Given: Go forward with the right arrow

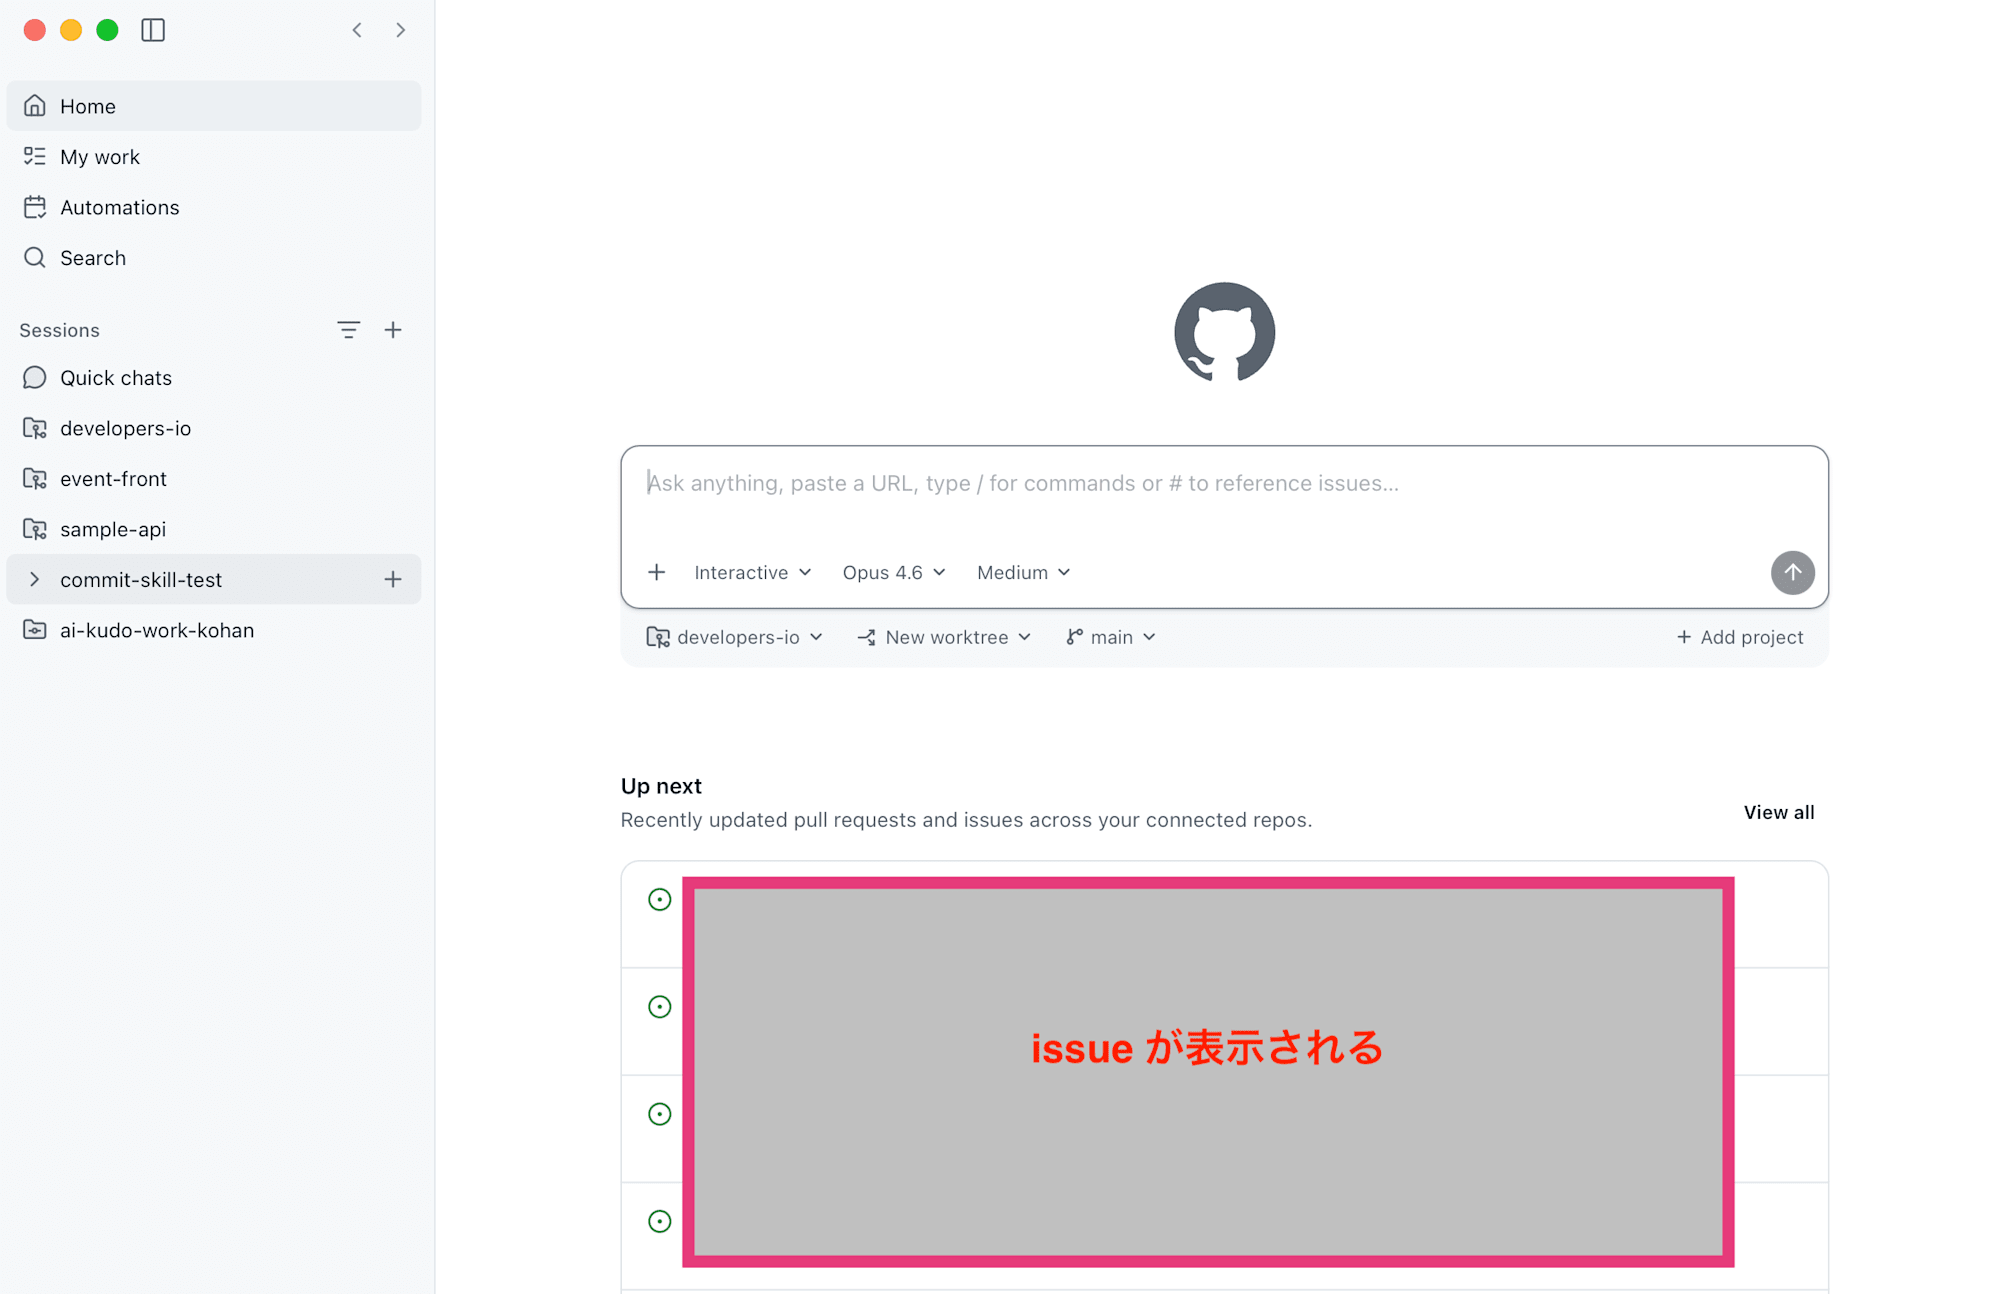Looking at the screenshot, I should pyautogui.click(x=401, y=30).
